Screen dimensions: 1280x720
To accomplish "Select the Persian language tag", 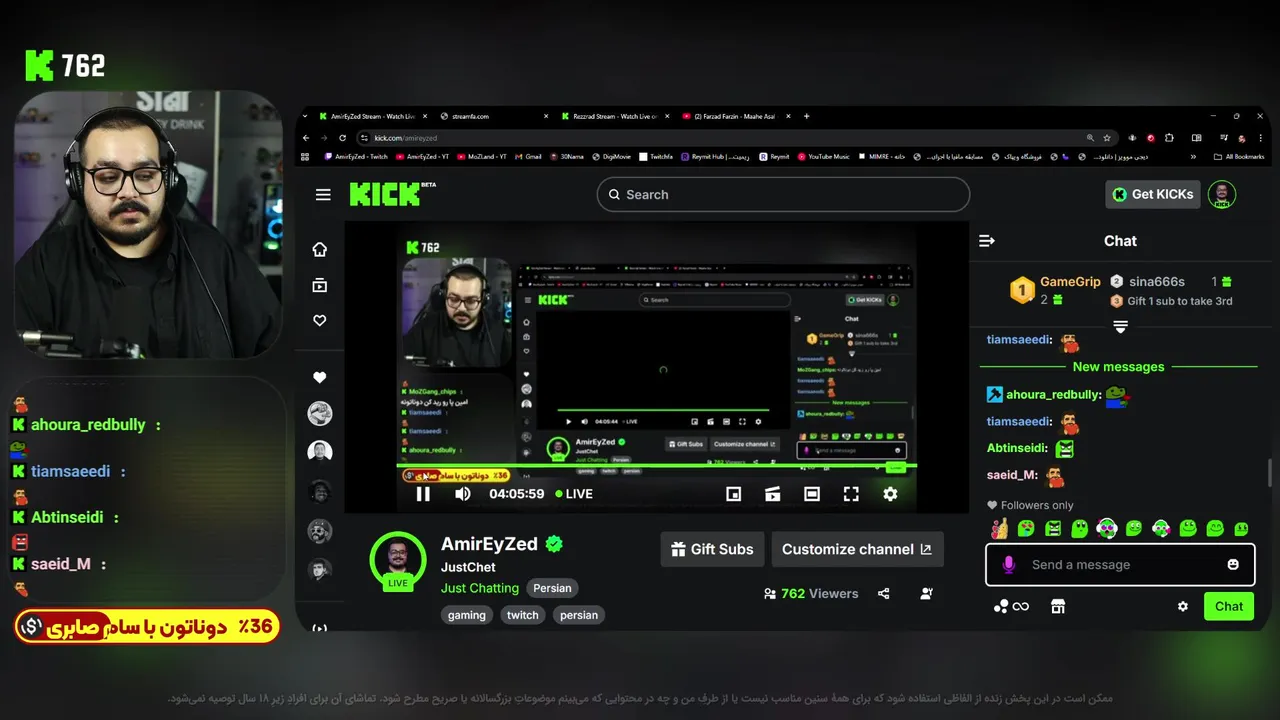I will pos(552,588).
